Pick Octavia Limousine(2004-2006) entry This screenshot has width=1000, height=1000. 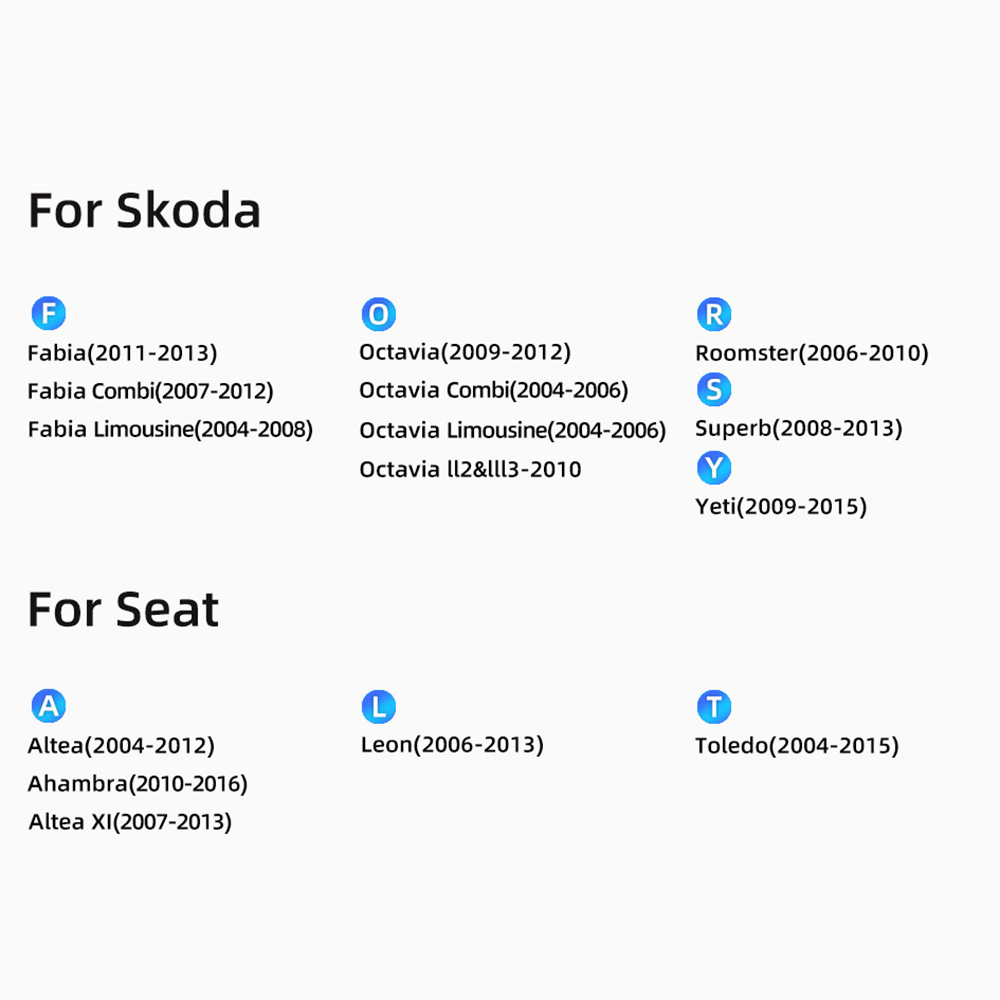click(512, 431)
